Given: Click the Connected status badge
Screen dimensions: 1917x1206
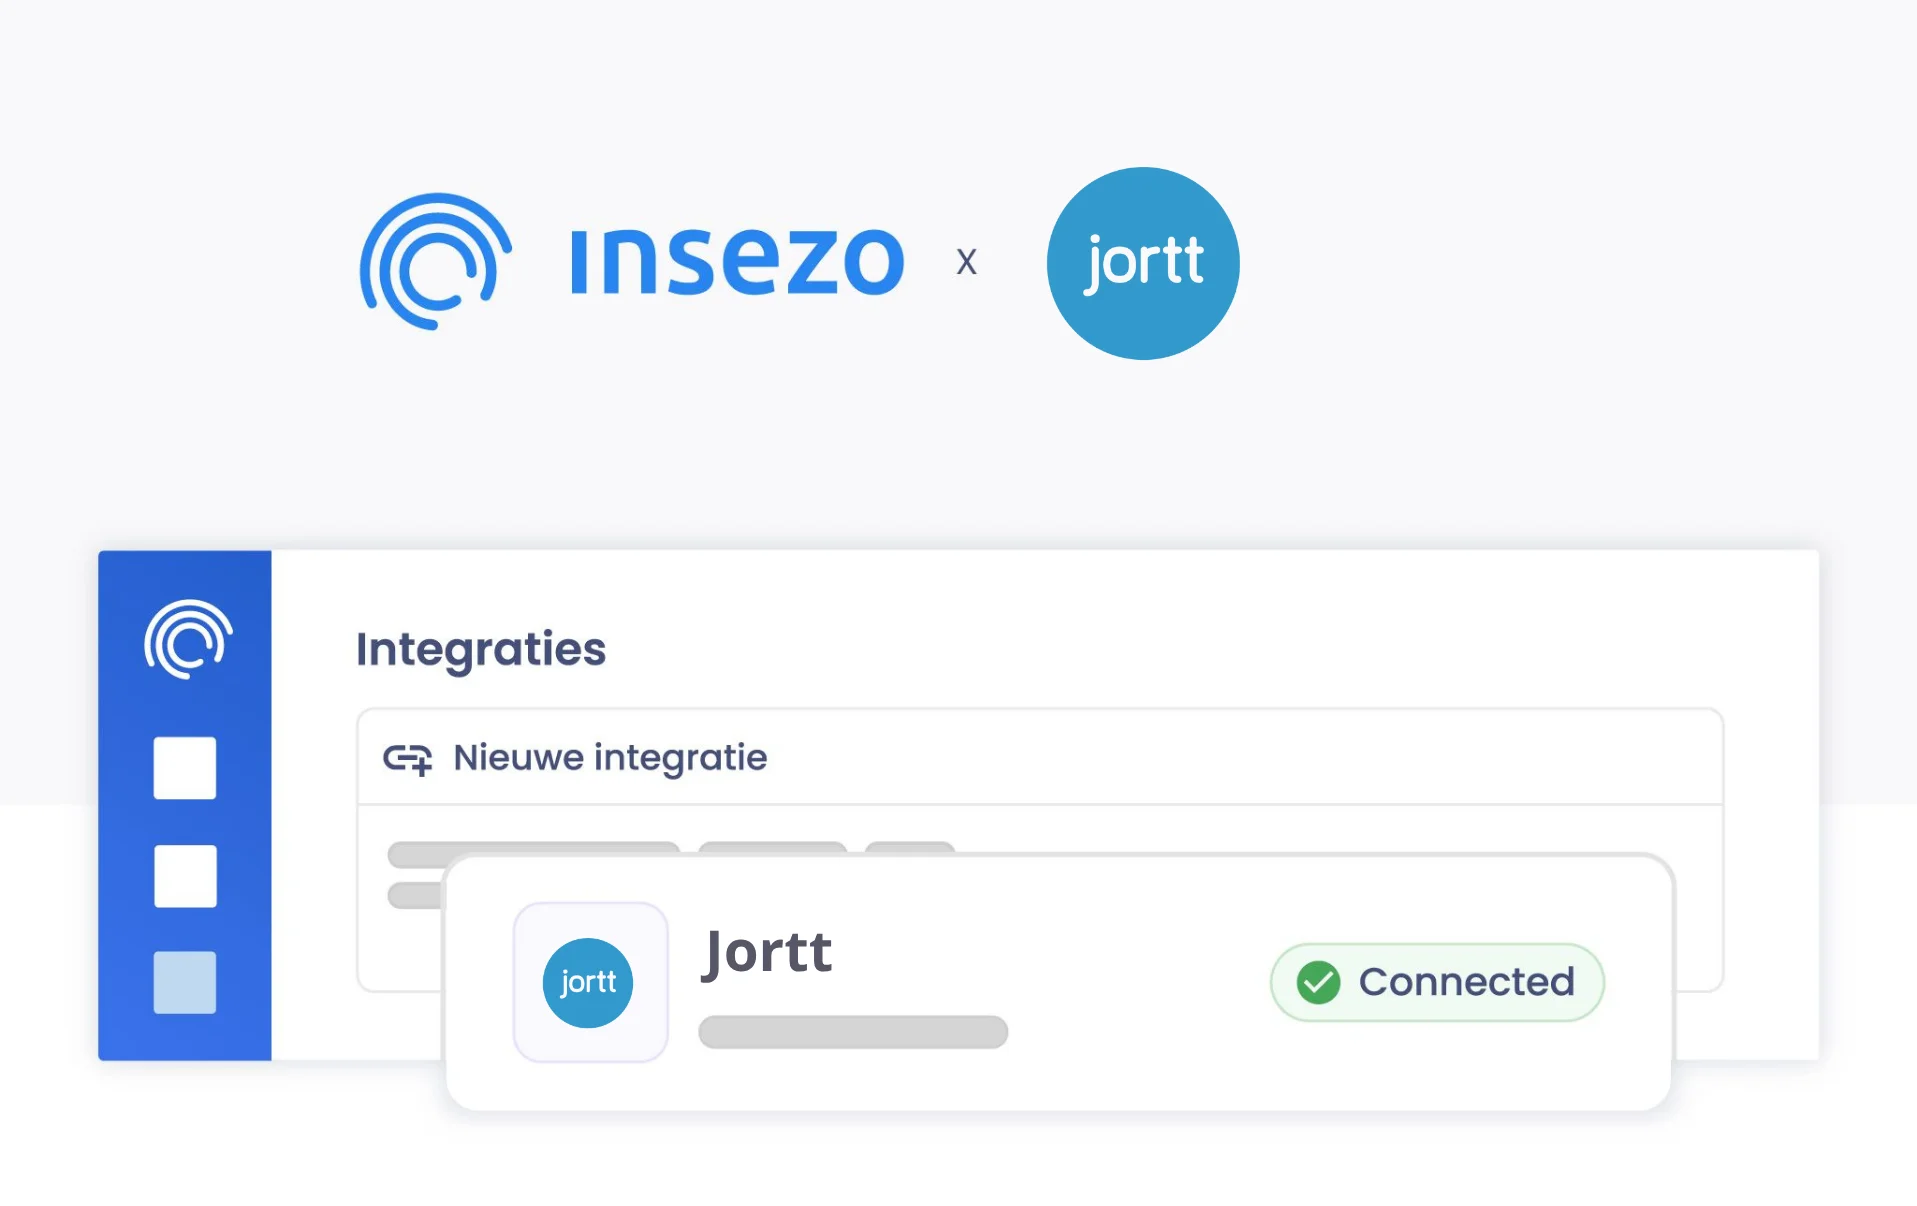Looking at the screenshot, I should click(1437, 982).
